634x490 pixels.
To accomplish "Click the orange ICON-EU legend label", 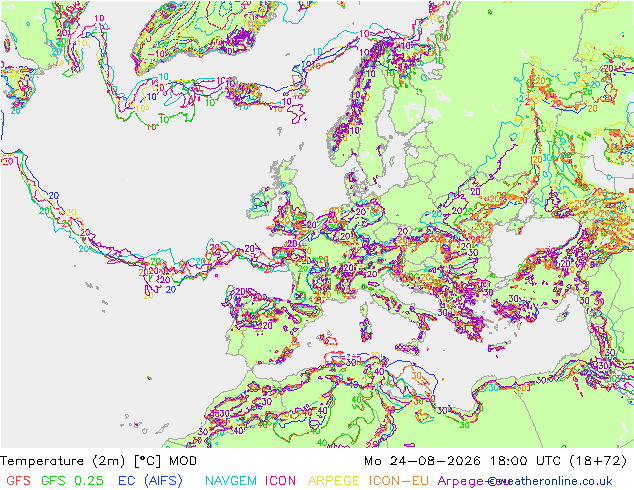I will point(398,481).
